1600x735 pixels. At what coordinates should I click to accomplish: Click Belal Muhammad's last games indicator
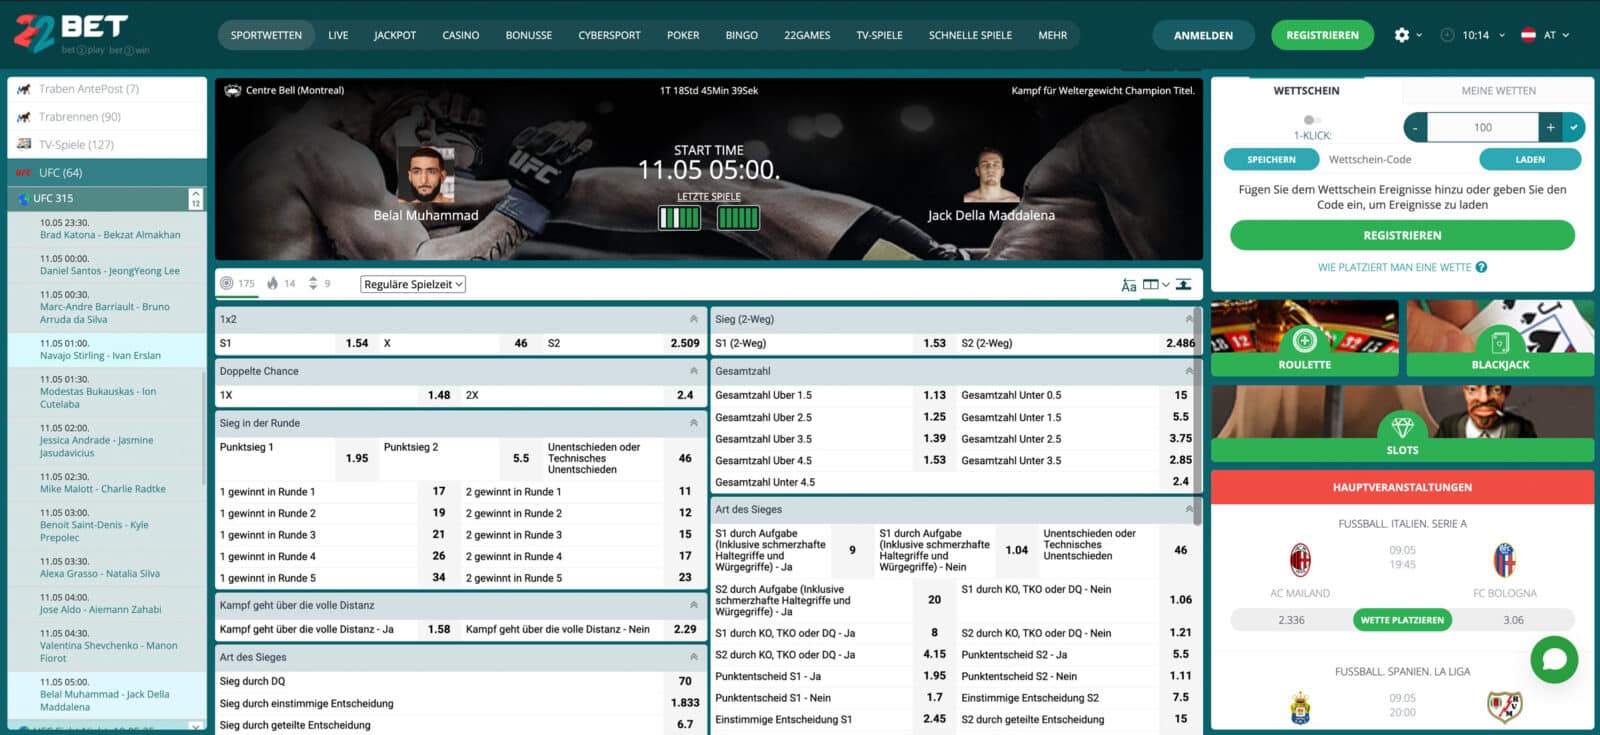point(679,217)
